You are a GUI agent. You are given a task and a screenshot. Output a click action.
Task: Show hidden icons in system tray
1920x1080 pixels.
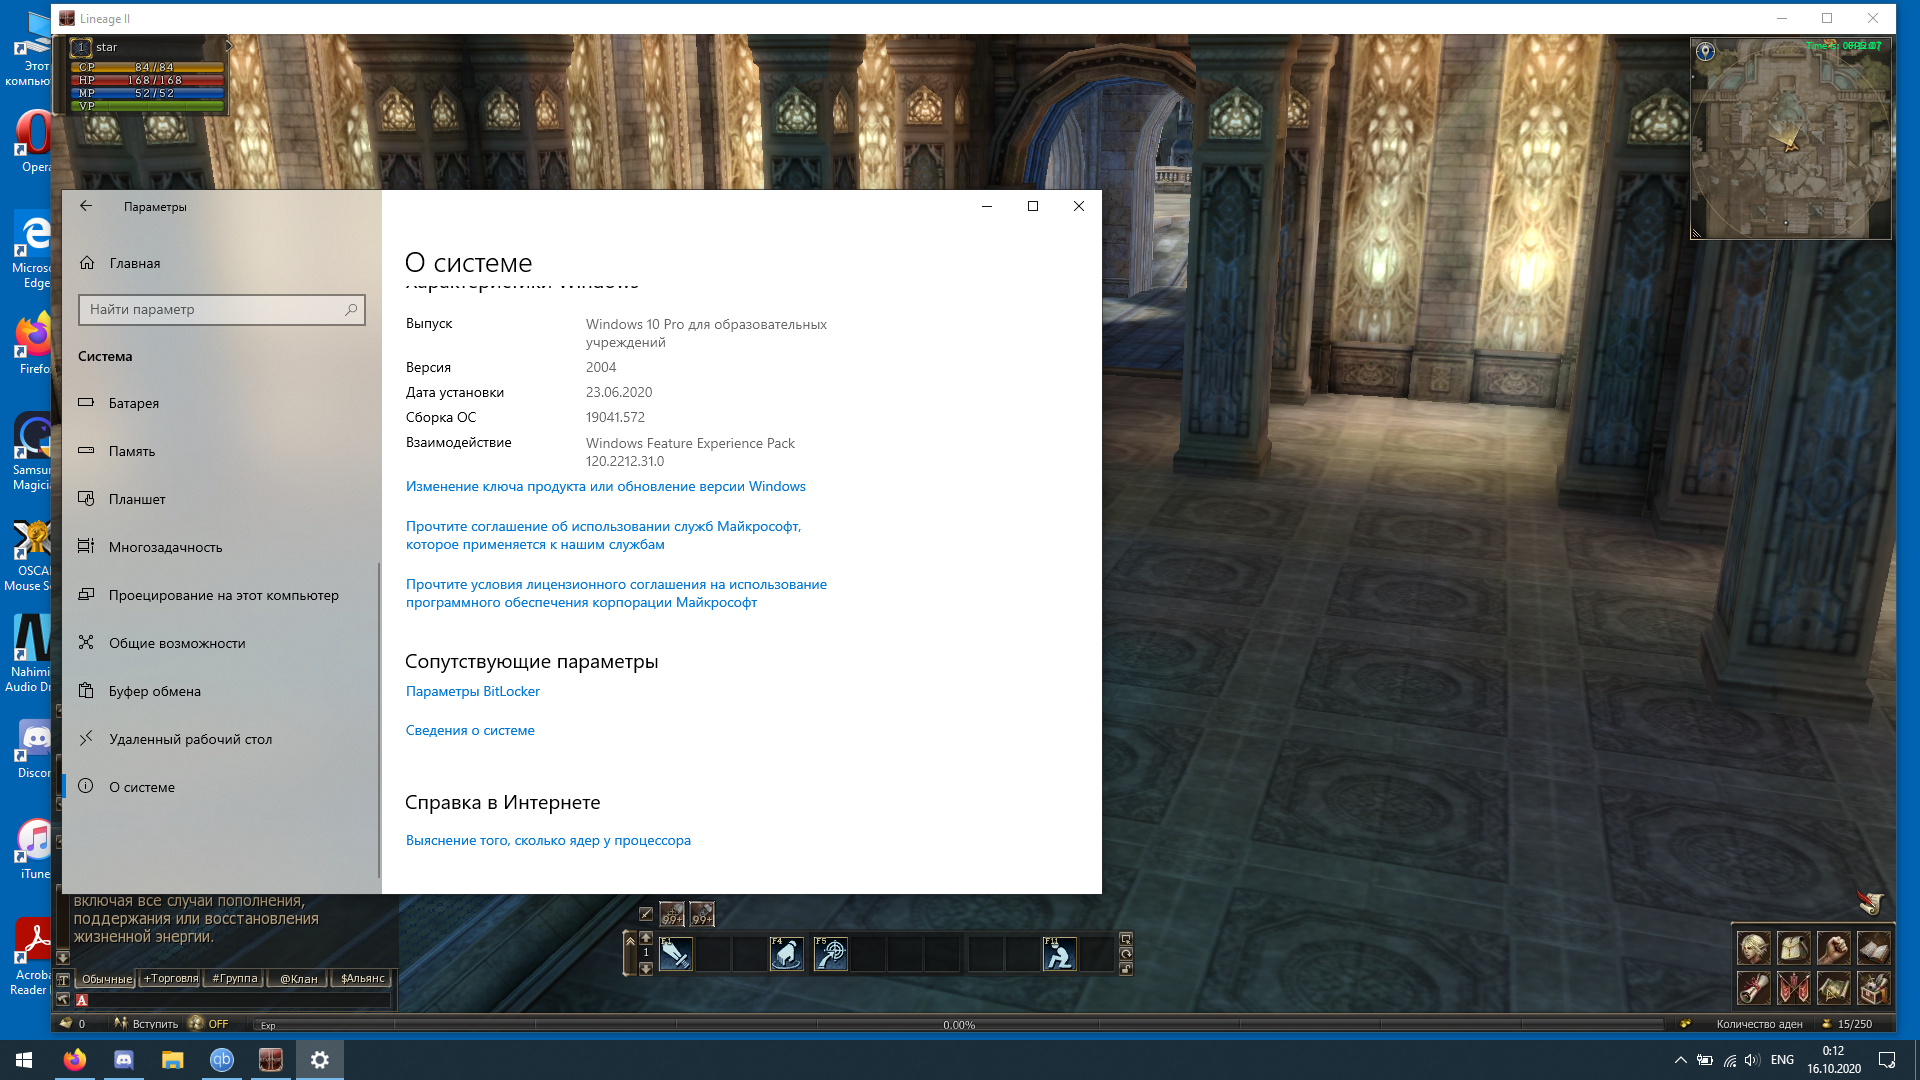pyautogui.click(x=1680, y=1060)
